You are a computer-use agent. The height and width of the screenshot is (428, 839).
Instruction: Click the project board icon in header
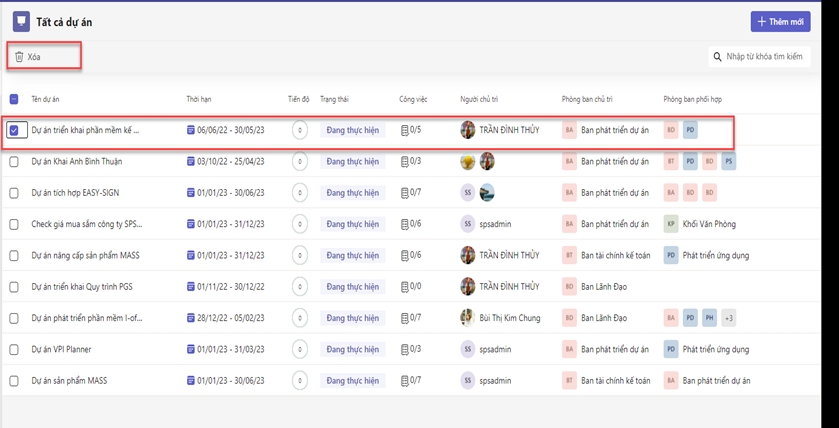pyautogui.click(x=21, y=21)
